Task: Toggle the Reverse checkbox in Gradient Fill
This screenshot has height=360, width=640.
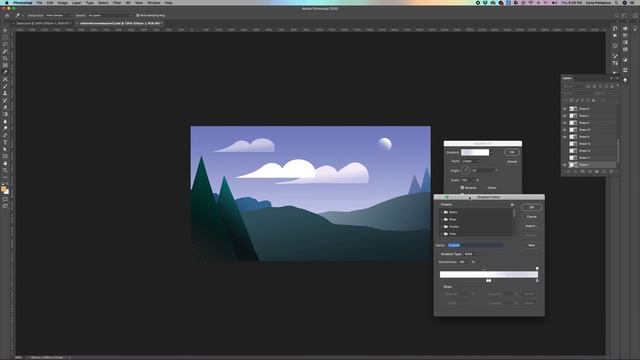Action: pyautogui.click(x=462, y=188)
